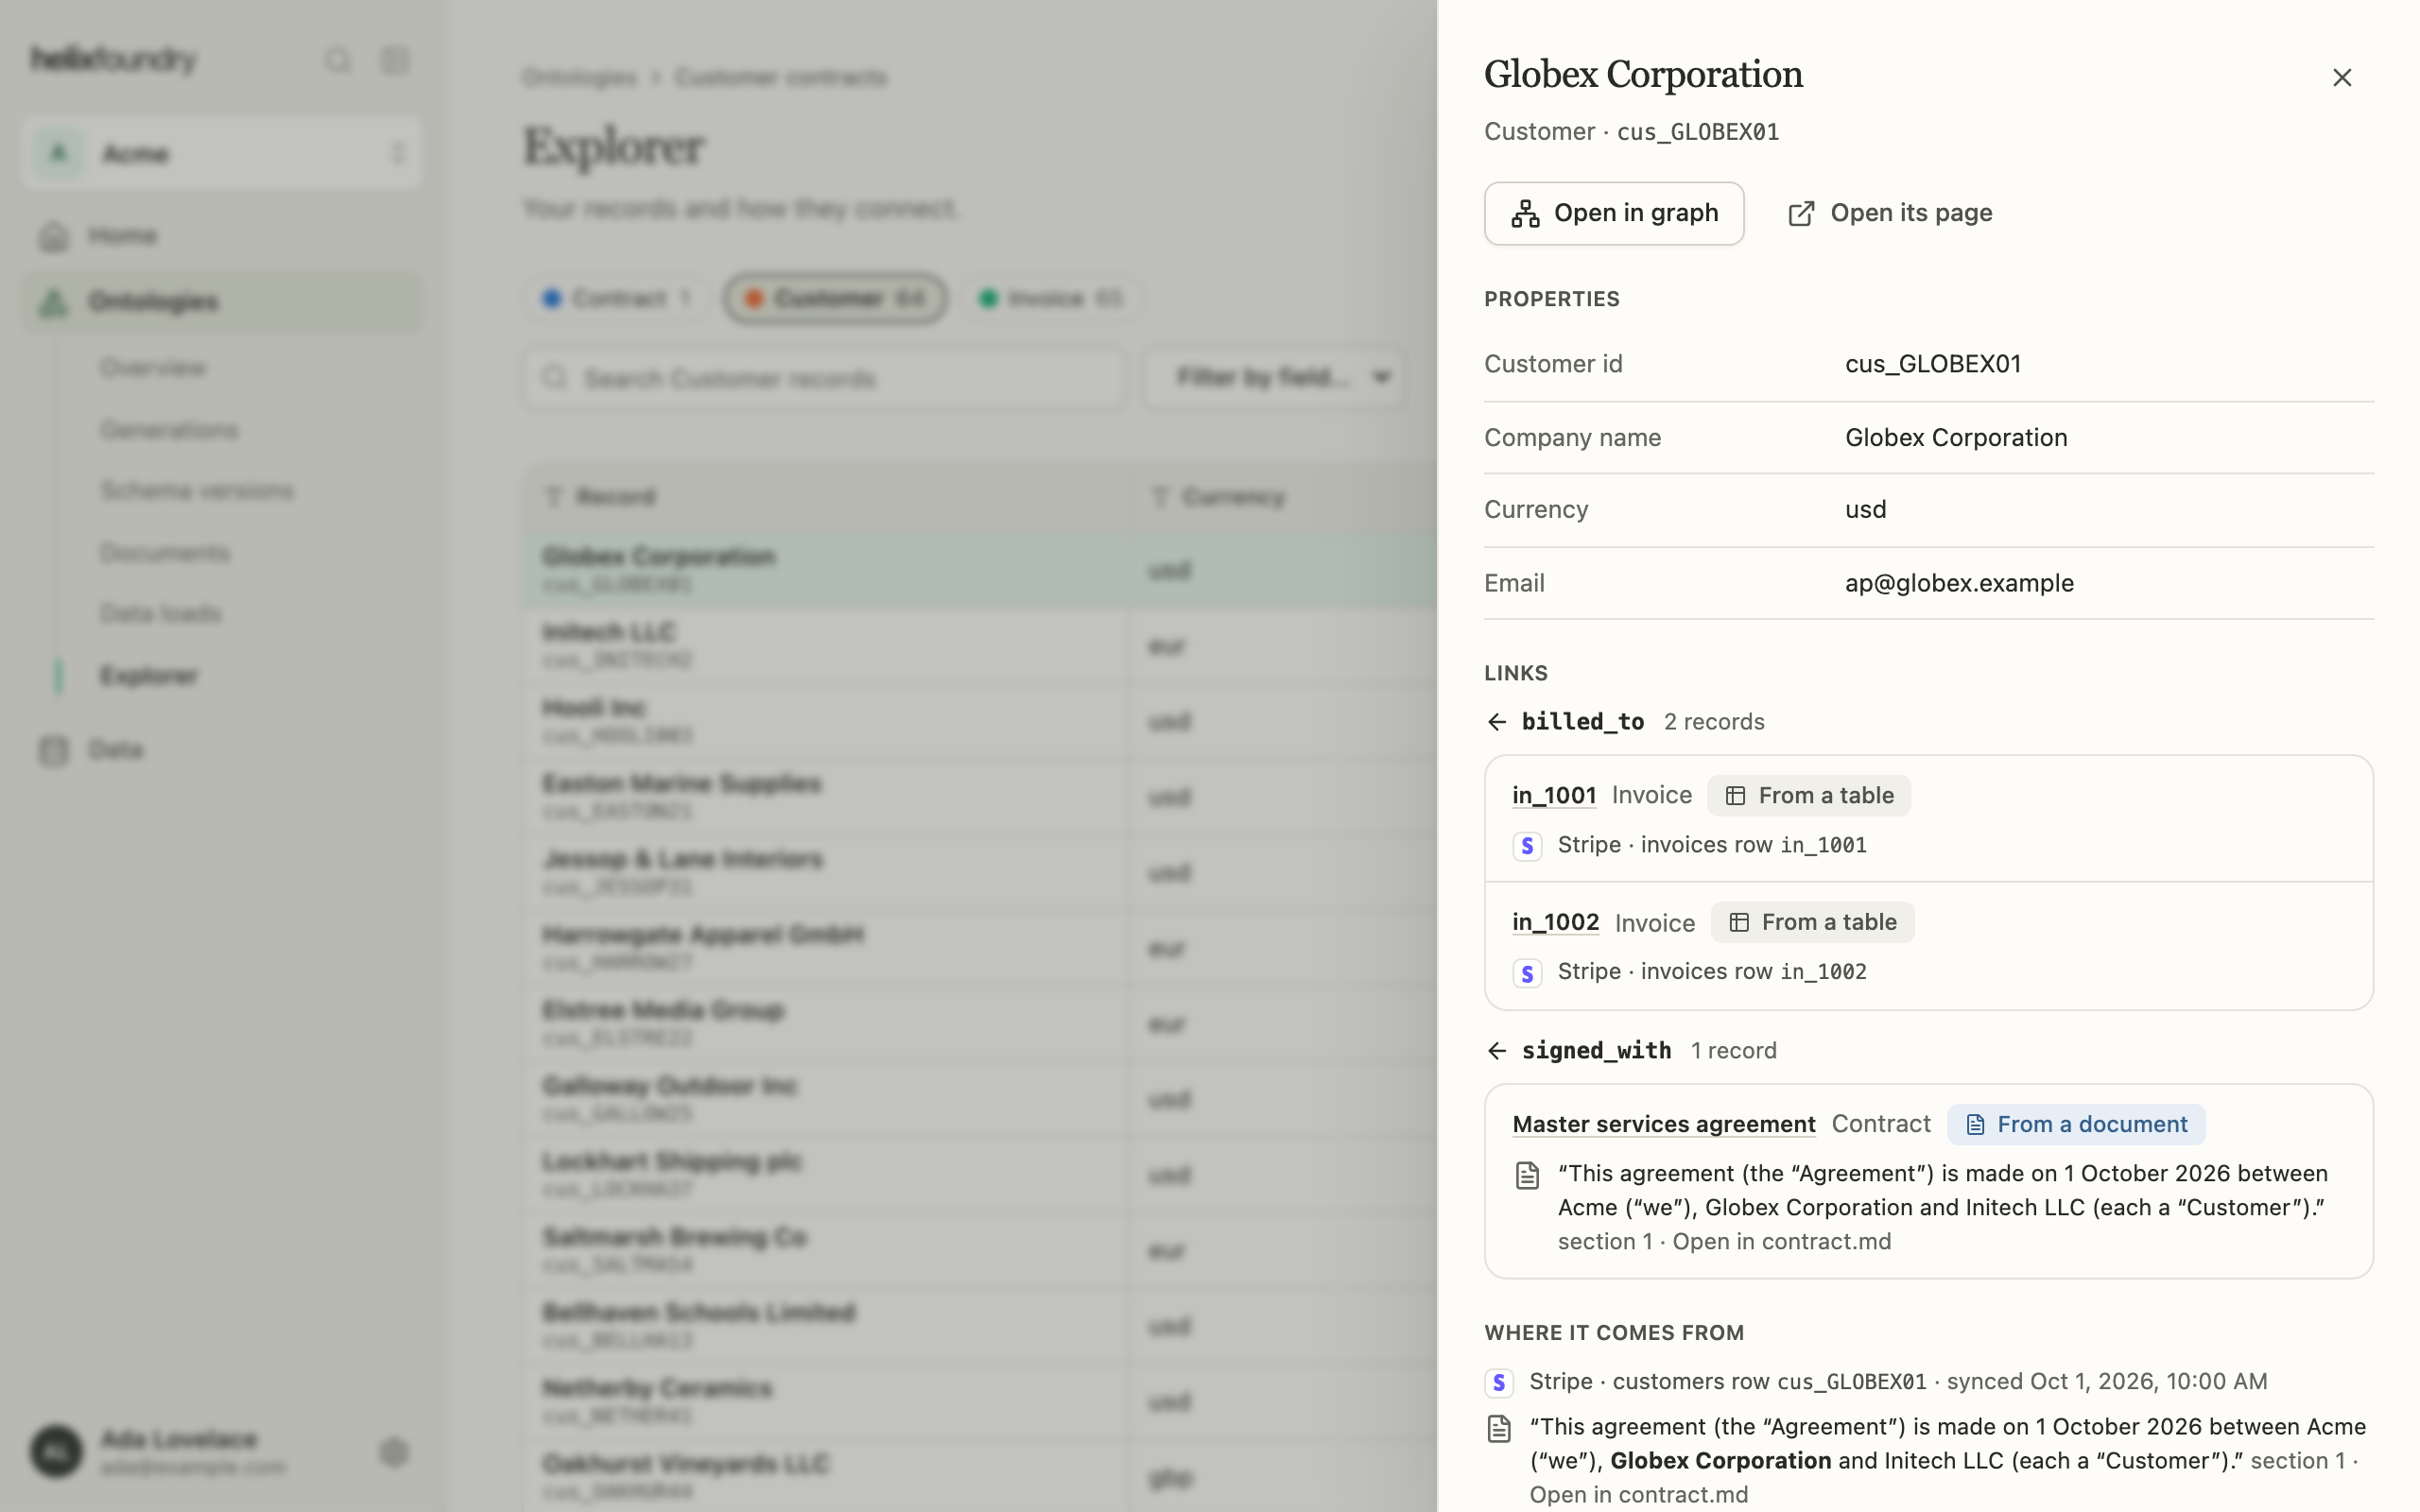2420x1512 pixels.
Task: Close the Globex Corporation detail panel
Action: click(x=2341, y=77)
